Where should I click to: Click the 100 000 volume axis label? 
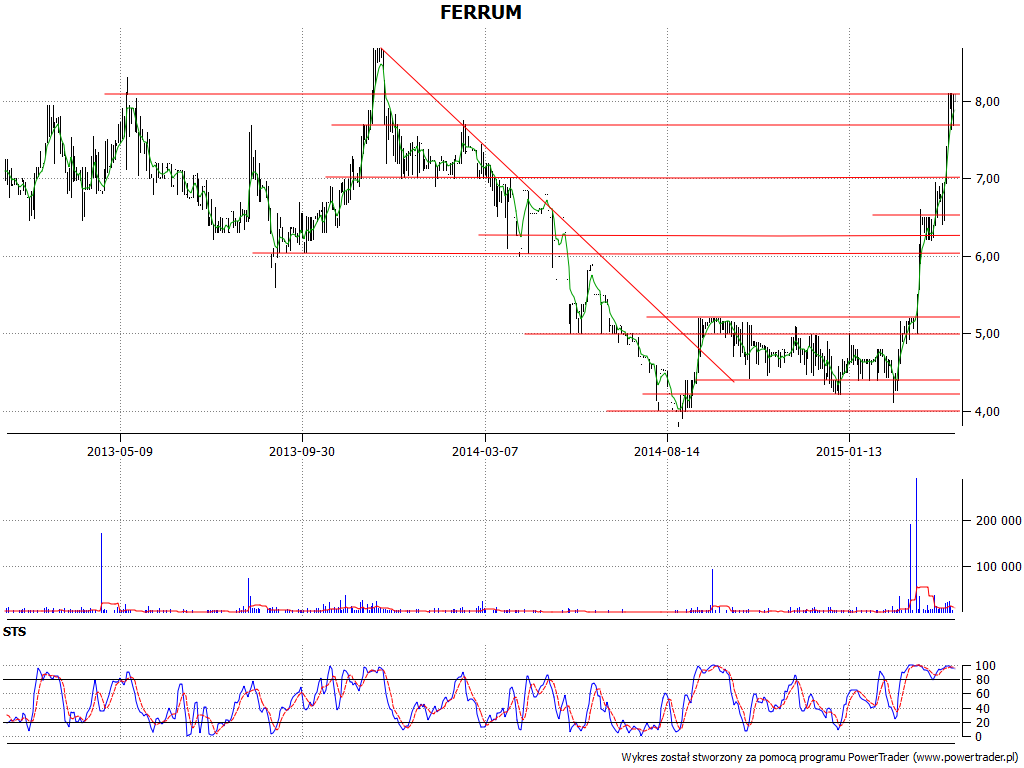(998, 567)
